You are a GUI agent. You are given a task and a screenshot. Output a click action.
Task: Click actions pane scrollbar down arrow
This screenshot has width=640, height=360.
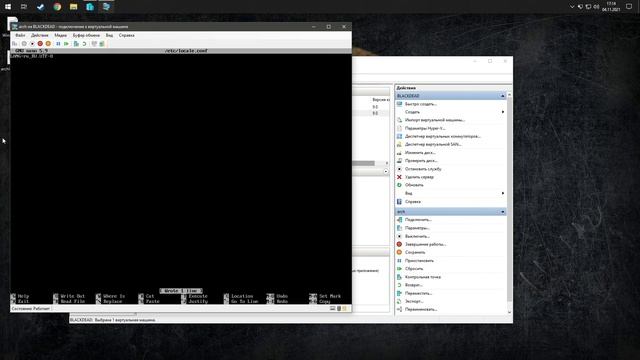tap(509, 312)
